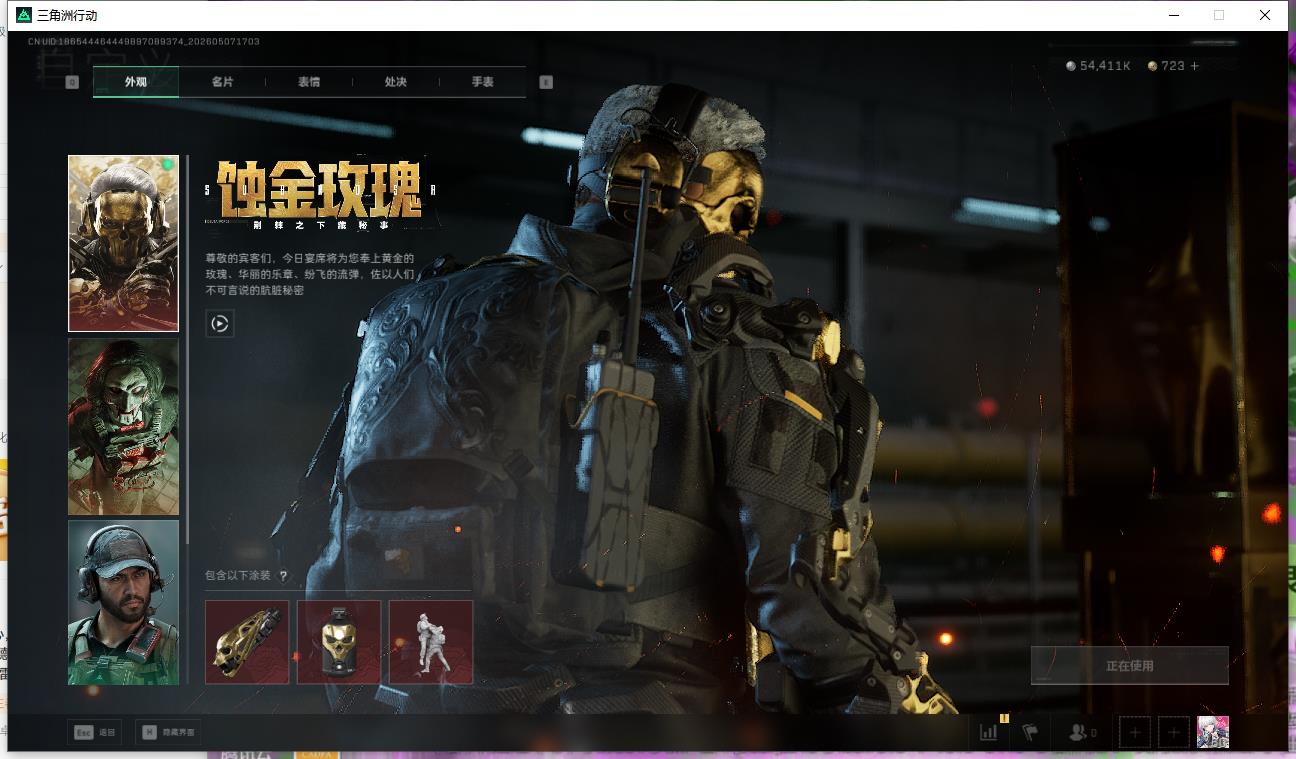Click the first empty squad slot plus
This screenshot has width=1296, height=759.
coord(1135,733)
